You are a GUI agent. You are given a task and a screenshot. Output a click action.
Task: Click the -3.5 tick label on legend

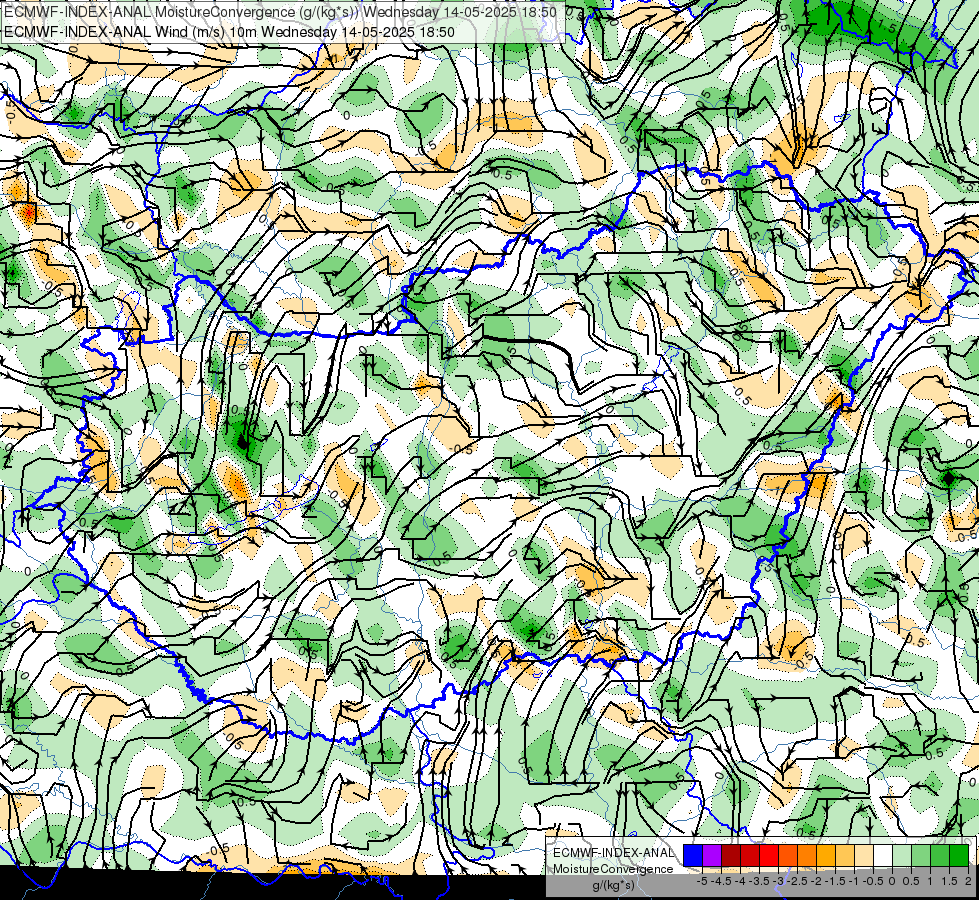click(x=760, y=881)
